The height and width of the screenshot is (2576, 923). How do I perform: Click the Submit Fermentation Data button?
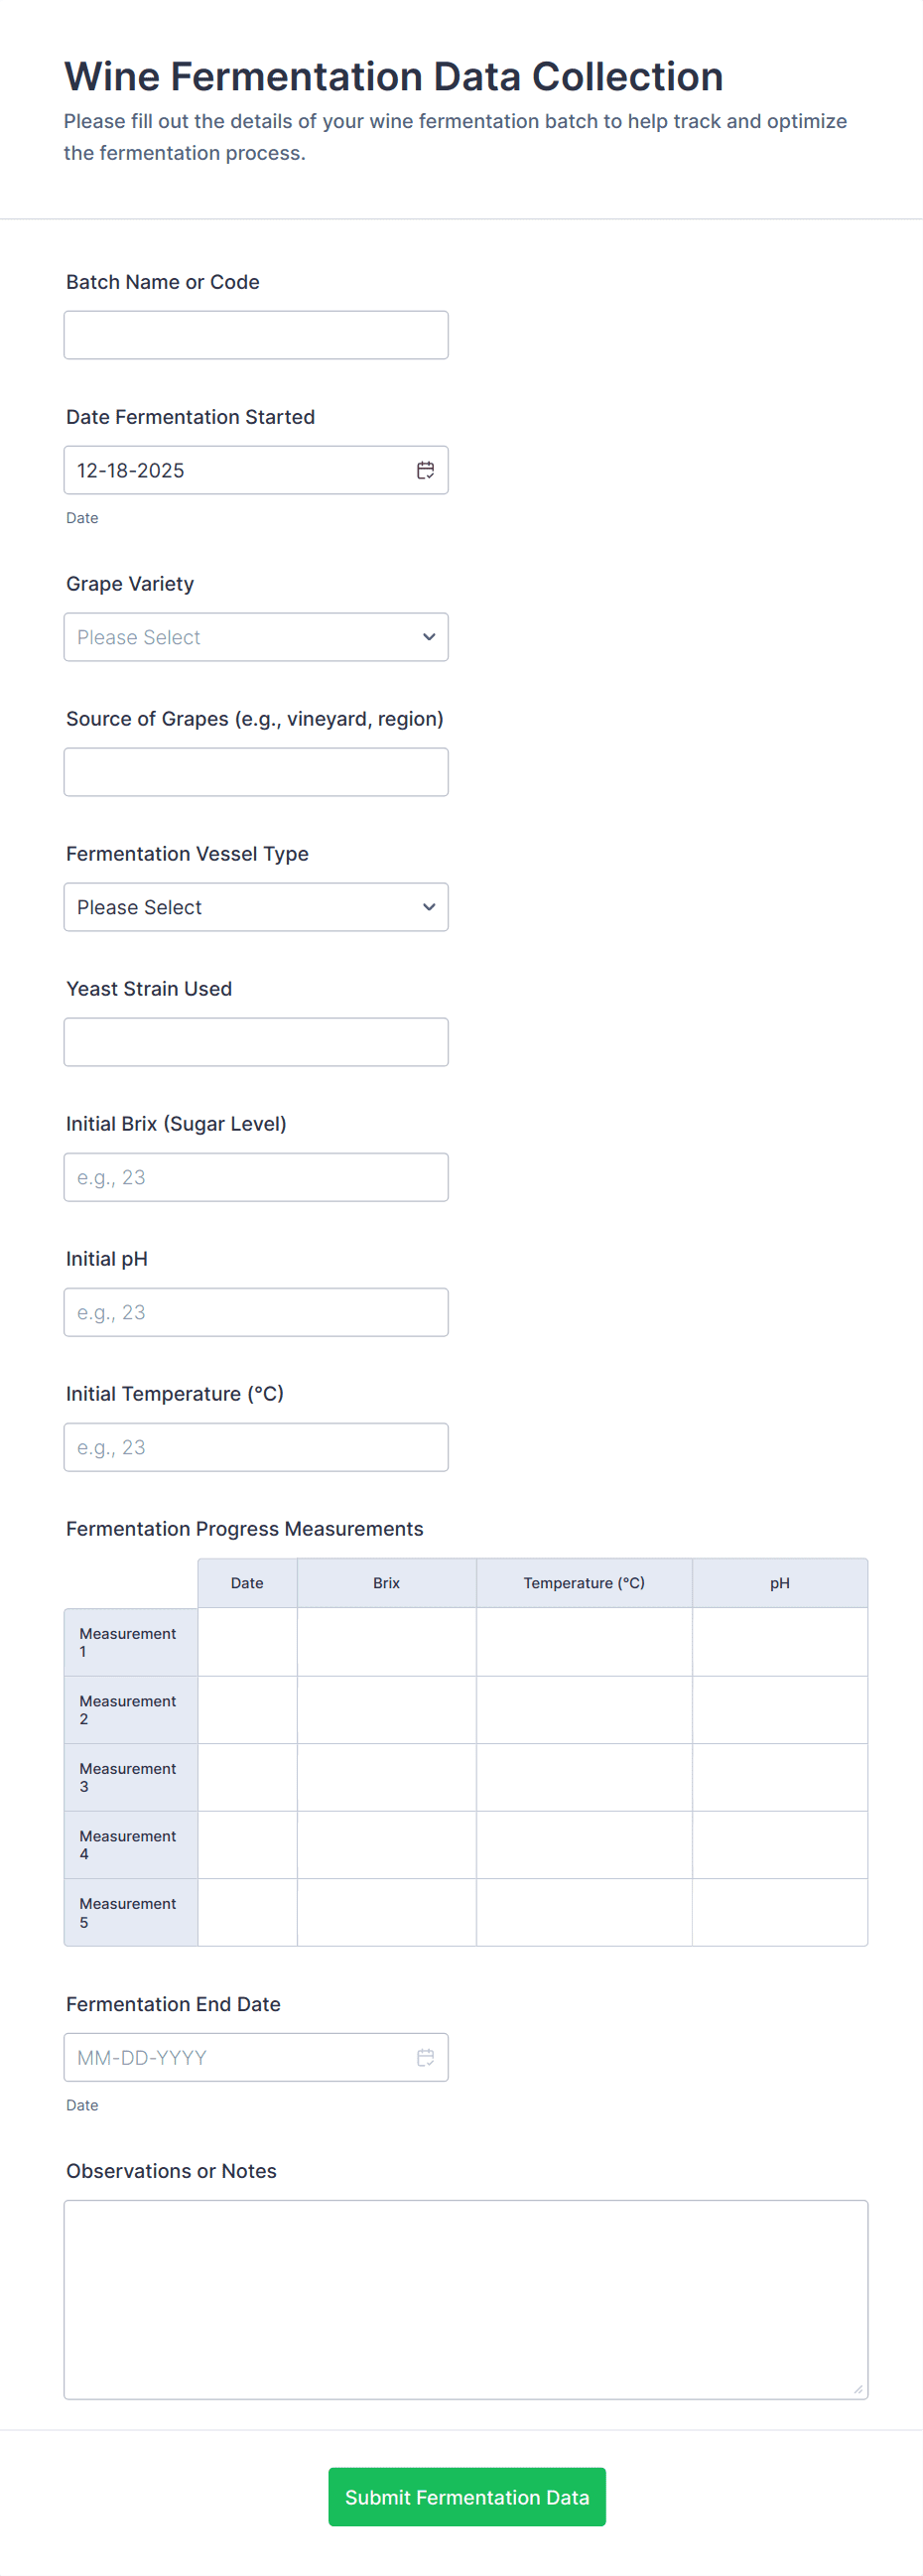(466, 2496)
